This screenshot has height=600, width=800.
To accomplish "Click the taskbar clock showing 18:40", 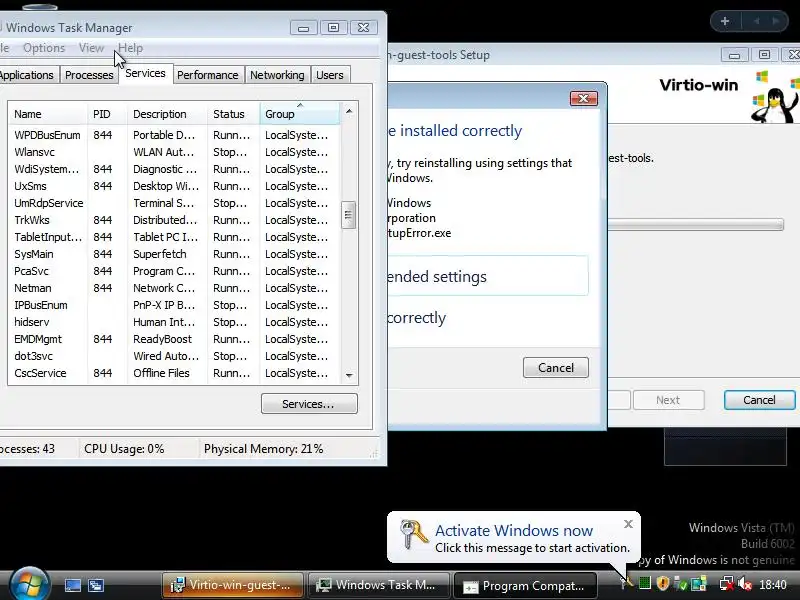I will click(x=773, y=584).
